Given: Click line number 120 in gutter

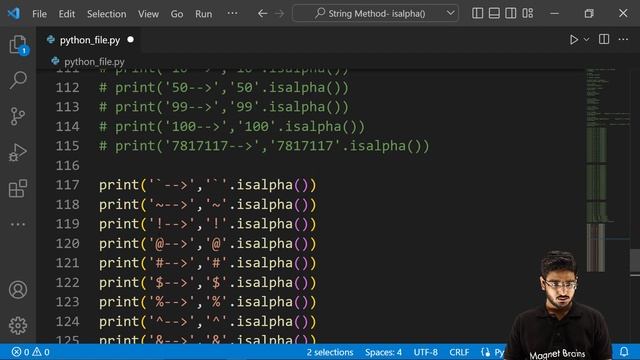Looking at the screenshot, I should click(67, 244).
